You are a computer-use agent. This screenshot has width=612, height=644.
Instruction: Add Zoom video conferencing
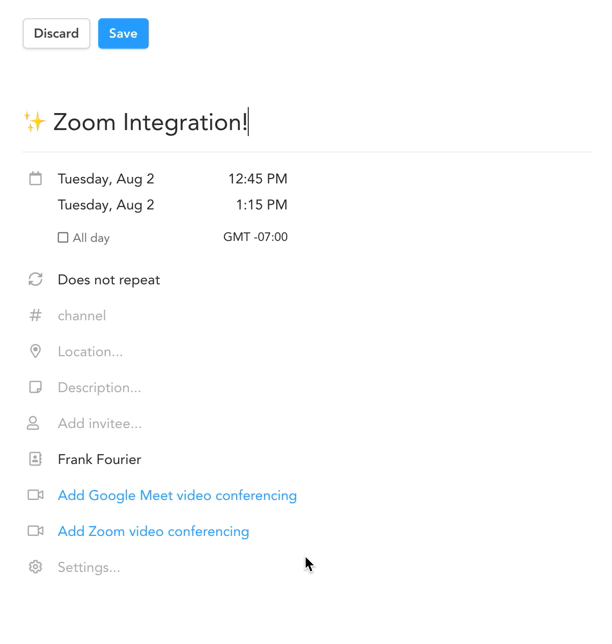click(x=153, y=532)
